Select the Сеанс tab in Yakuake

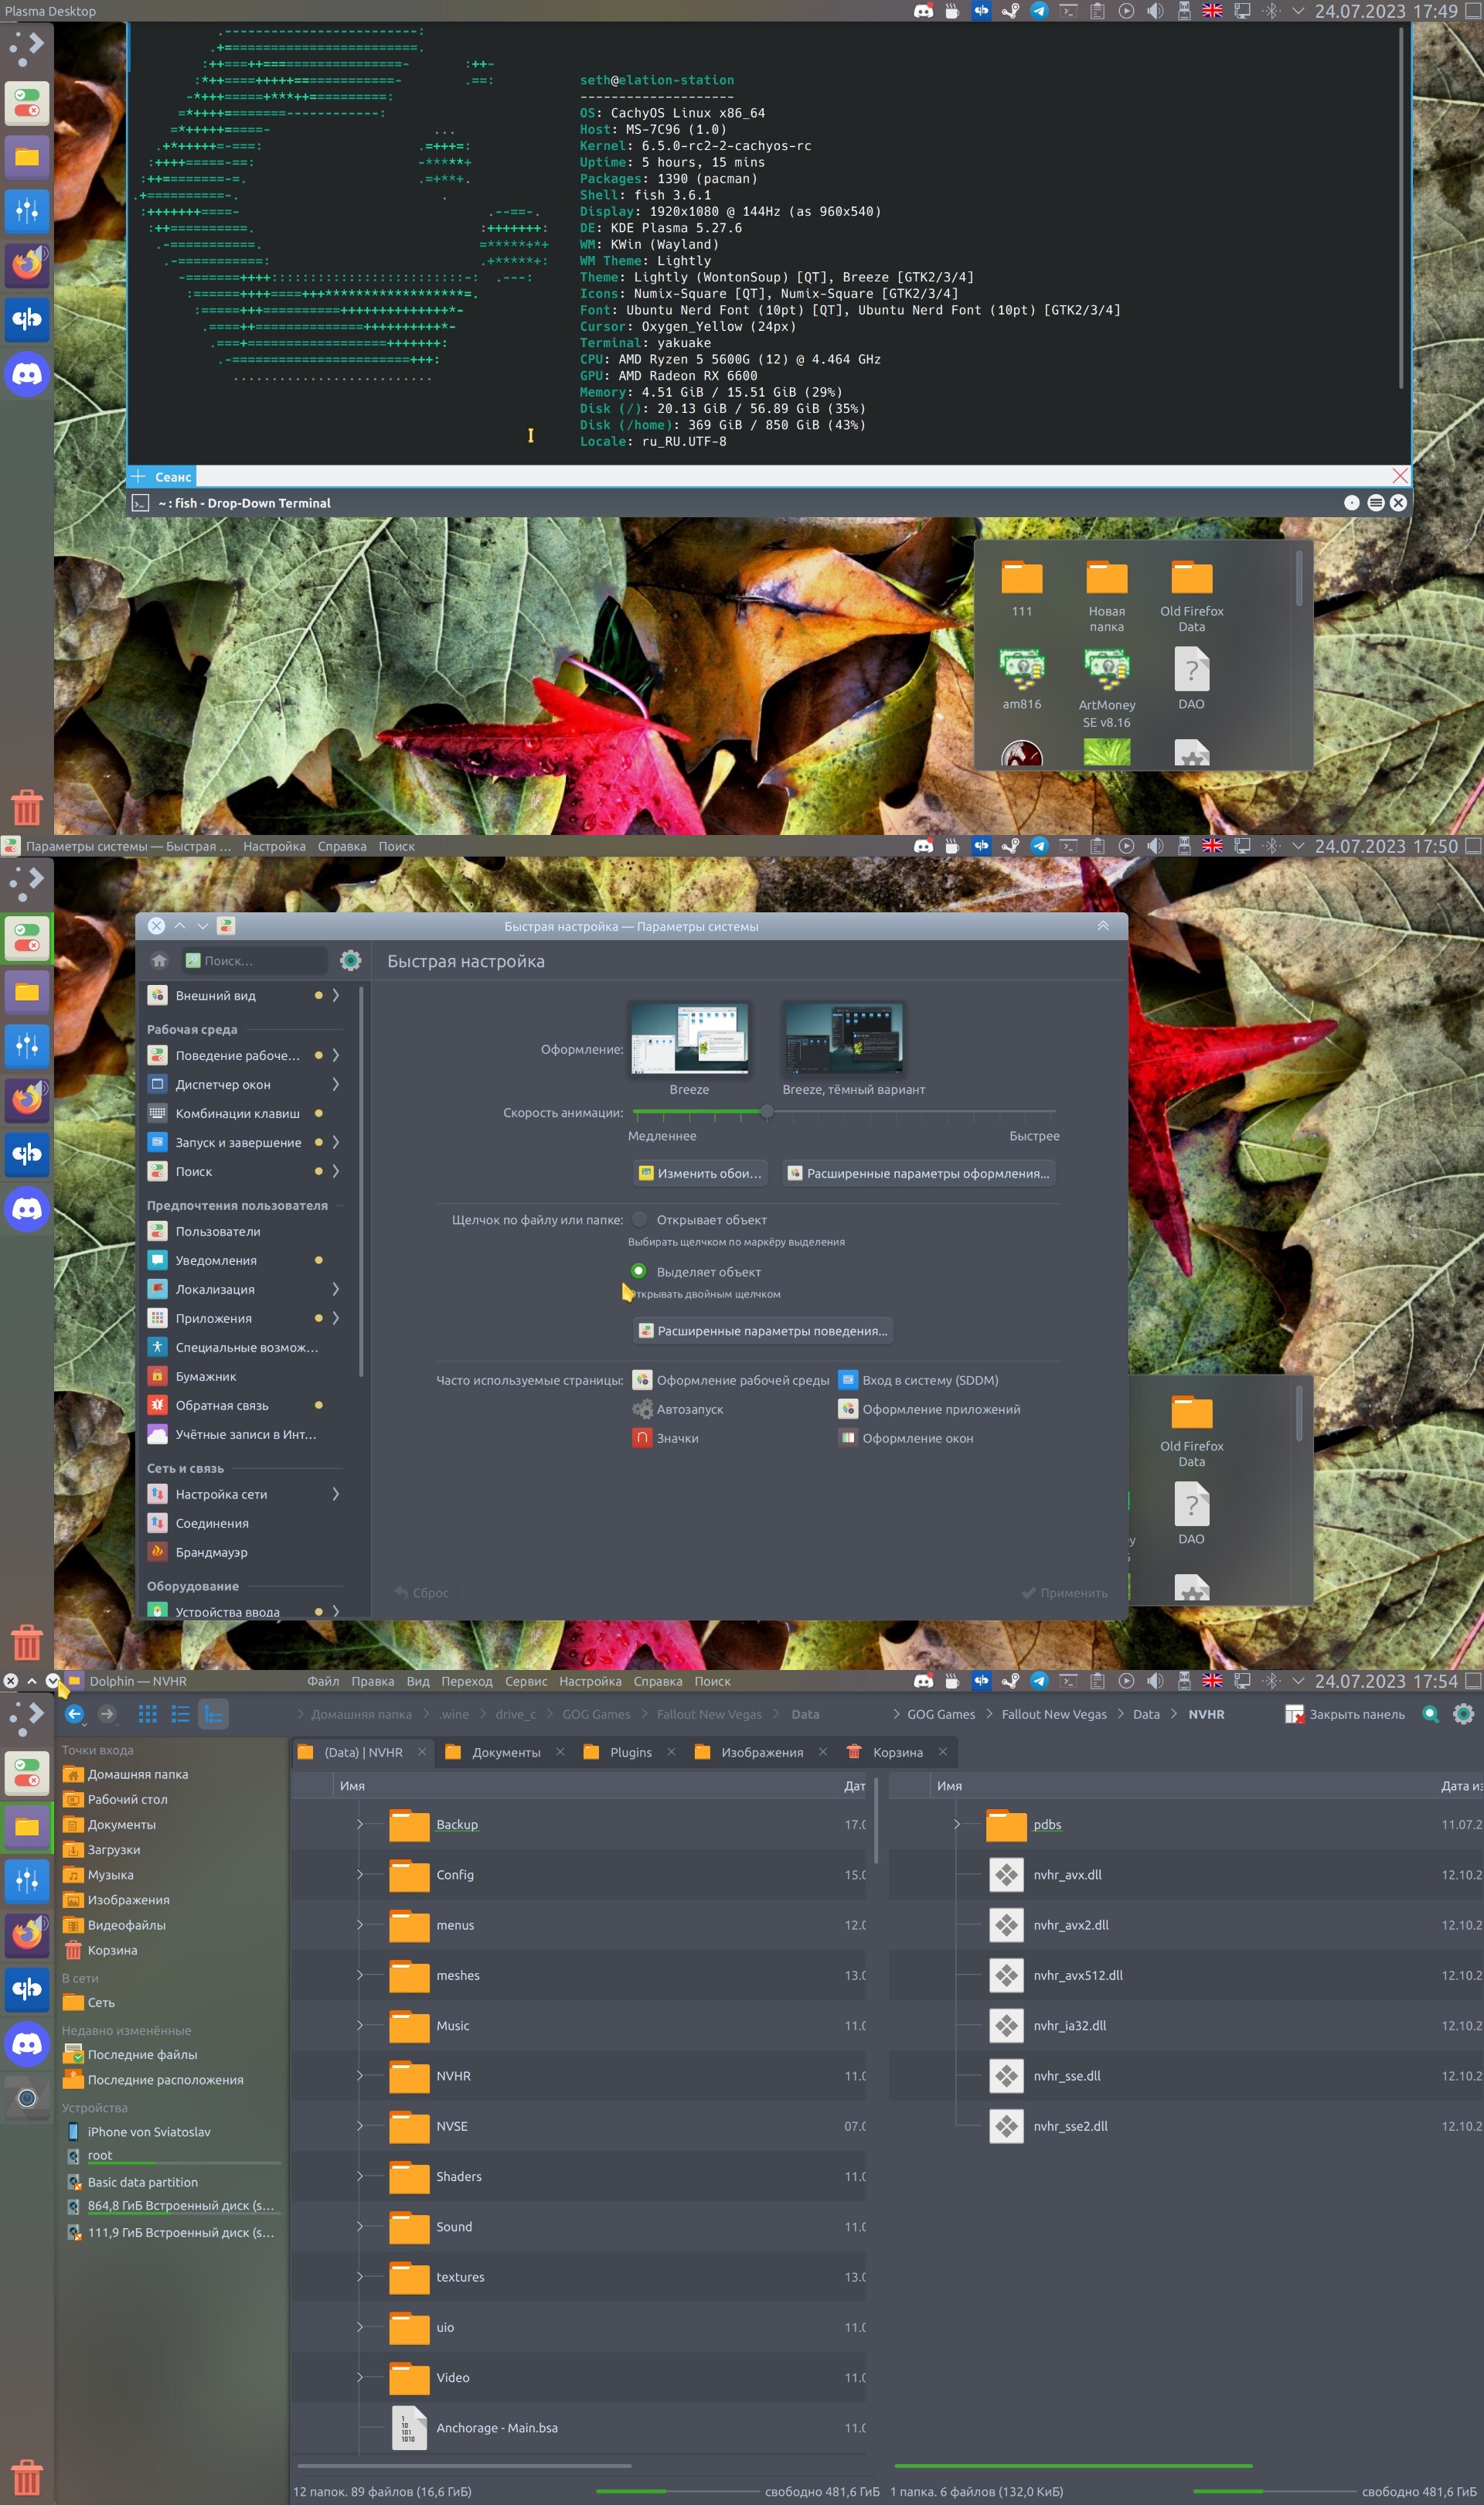click(173, 477)
